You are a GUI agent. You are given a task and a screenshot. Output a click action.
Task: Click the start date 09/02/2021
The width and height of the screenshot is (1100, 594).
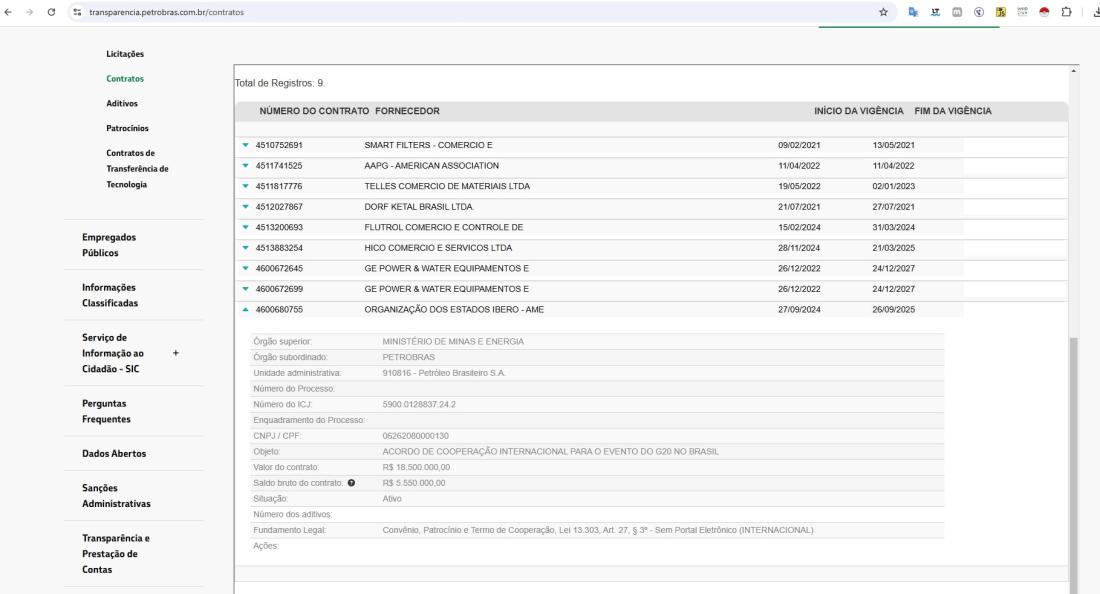799,145
